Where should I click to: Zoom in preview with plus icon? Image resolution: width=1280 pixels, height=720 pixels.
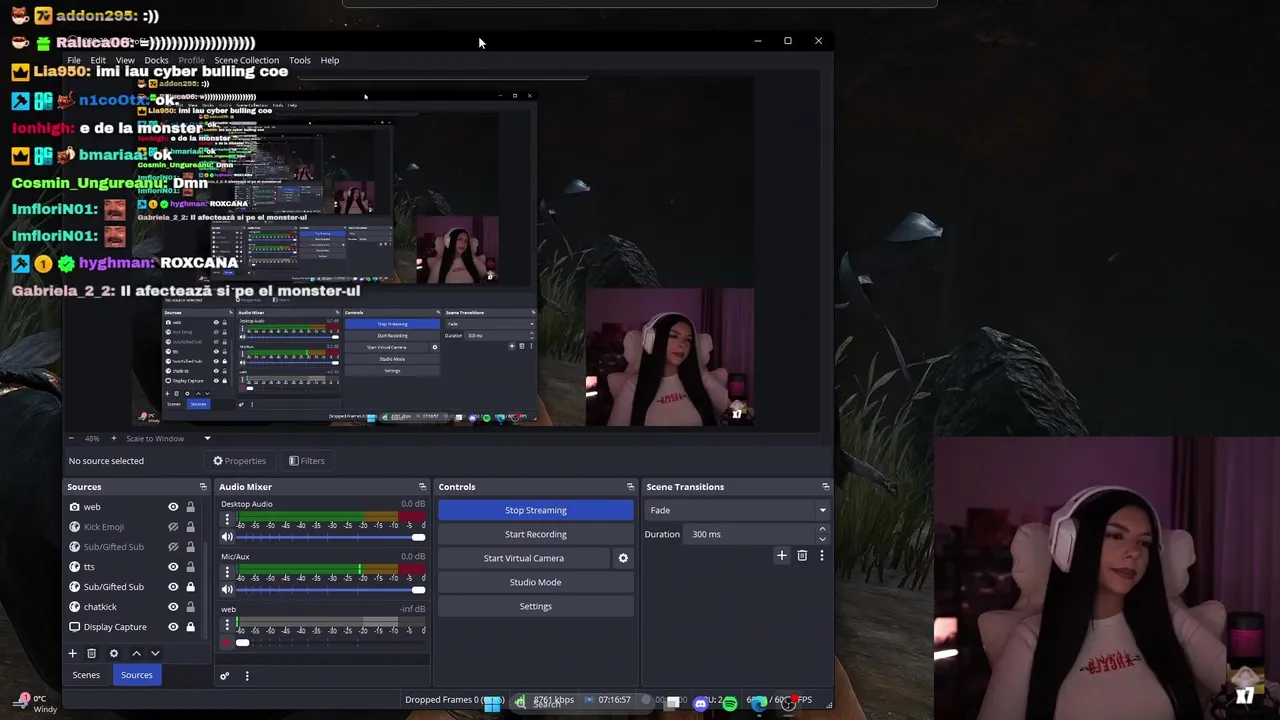pos(113,438)
